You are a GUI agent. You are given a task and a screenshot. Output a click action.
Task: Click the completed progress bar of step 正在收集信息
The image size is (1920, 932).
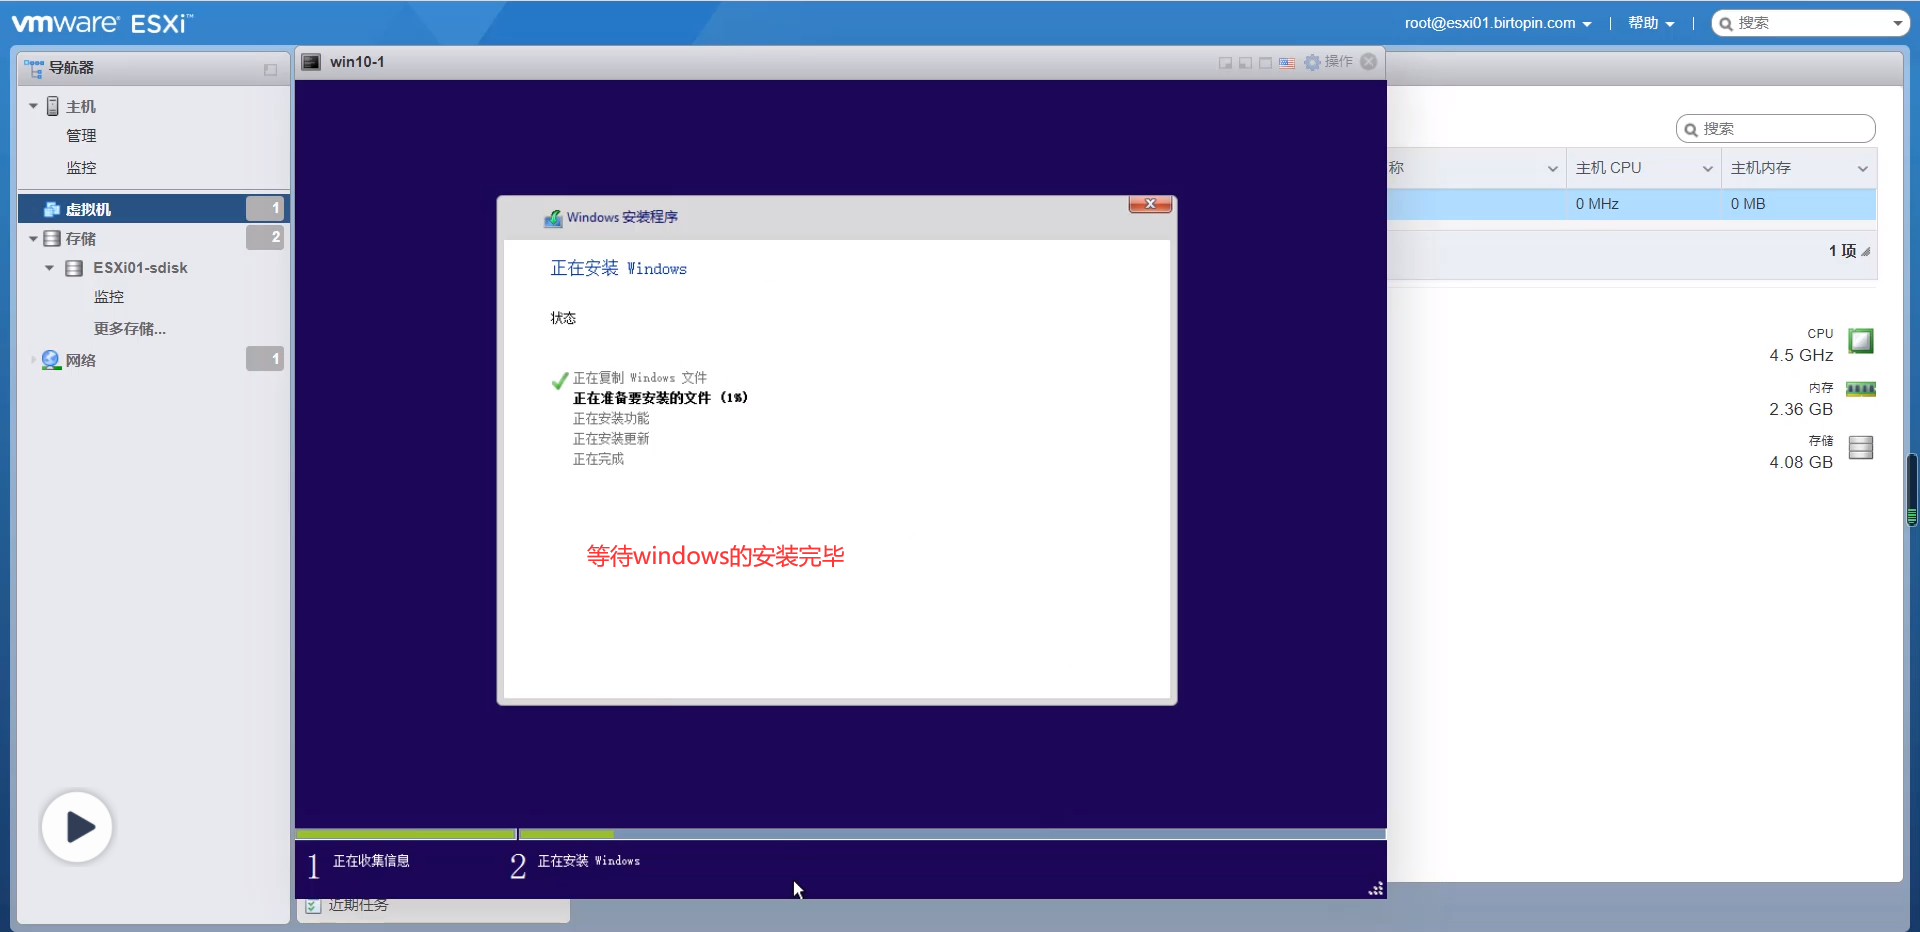pos(406,834)
